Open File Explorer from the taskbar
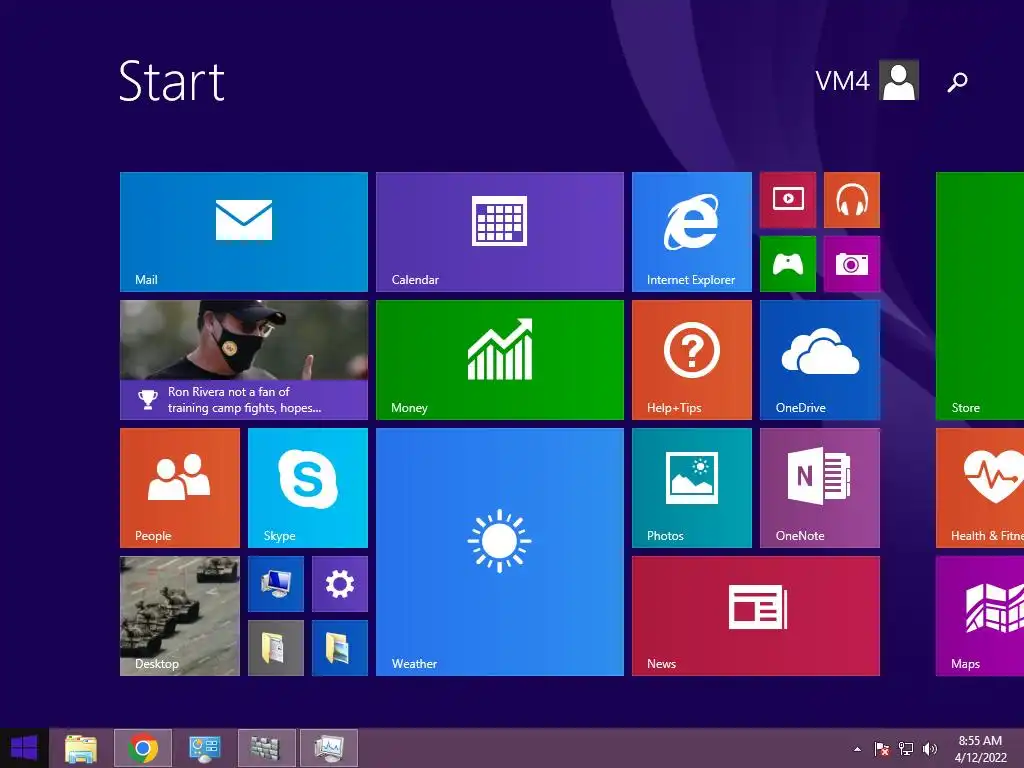The width and height of the screenshot is (1024, 768). [81, 748]
